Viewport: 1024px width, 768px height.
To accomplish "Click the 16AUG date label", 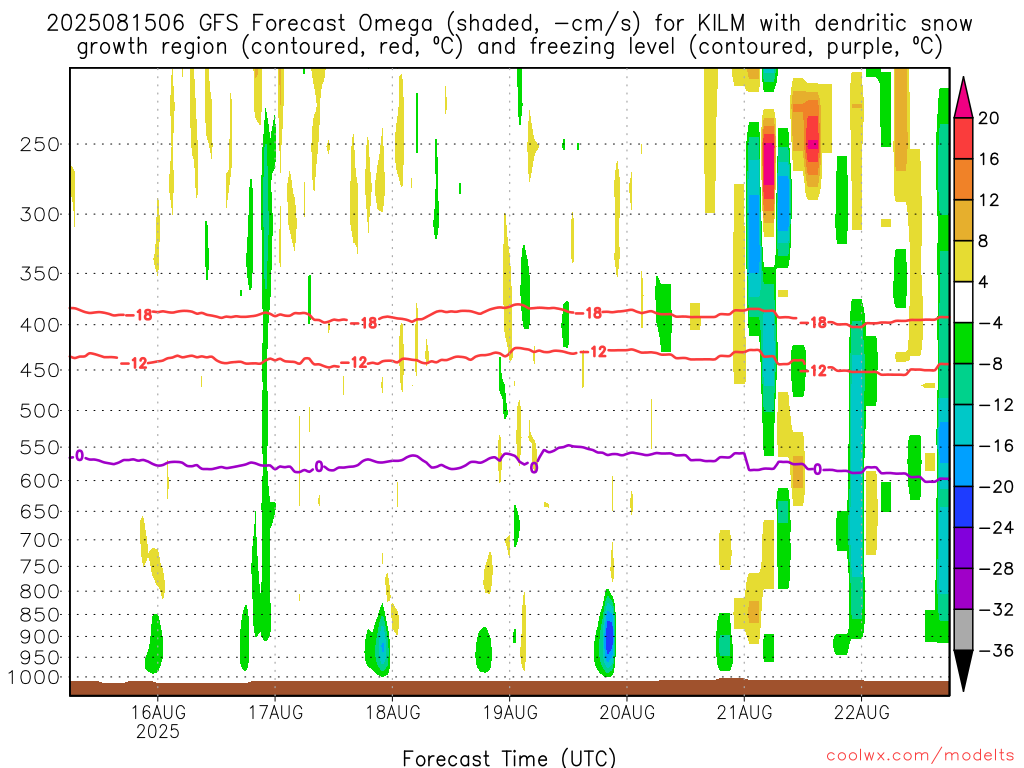I will 158,712.
